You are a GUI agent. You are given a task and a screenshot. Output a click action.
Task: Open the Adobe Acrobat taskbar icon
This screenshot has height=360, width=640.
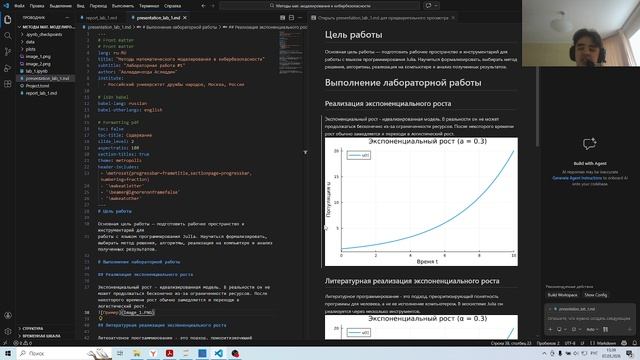pyautogui.click(x=169, y=353)
